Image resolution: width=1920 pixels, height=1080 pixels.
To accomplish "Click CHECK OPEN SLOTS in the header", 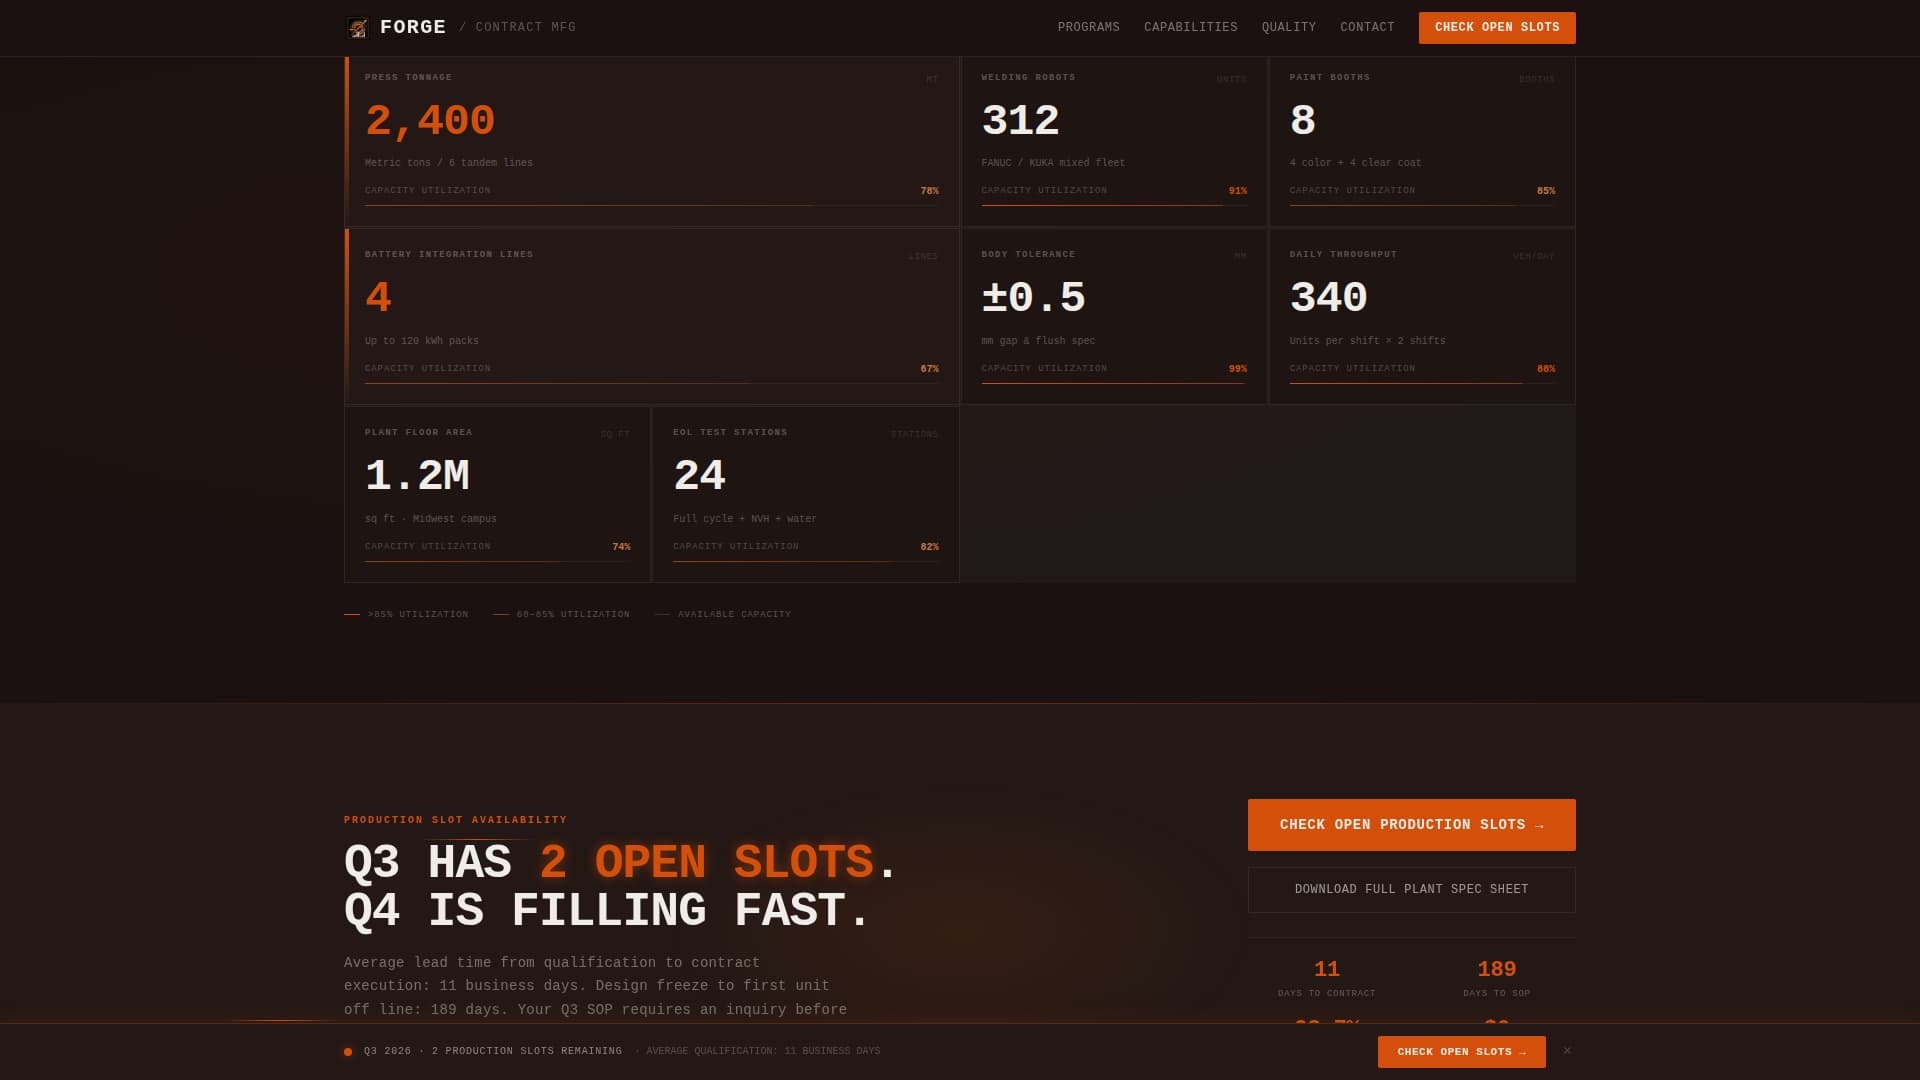I will (x=1497, y=27).
